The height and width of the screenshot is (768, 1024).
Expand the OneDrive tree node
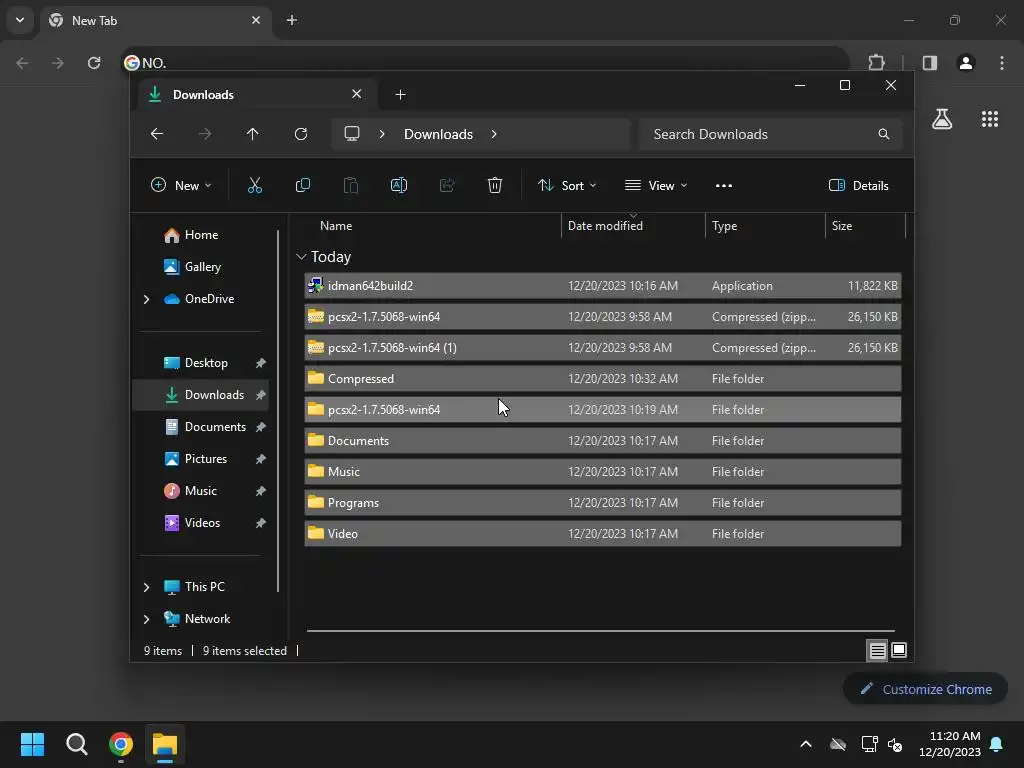[x=146, y=299]
